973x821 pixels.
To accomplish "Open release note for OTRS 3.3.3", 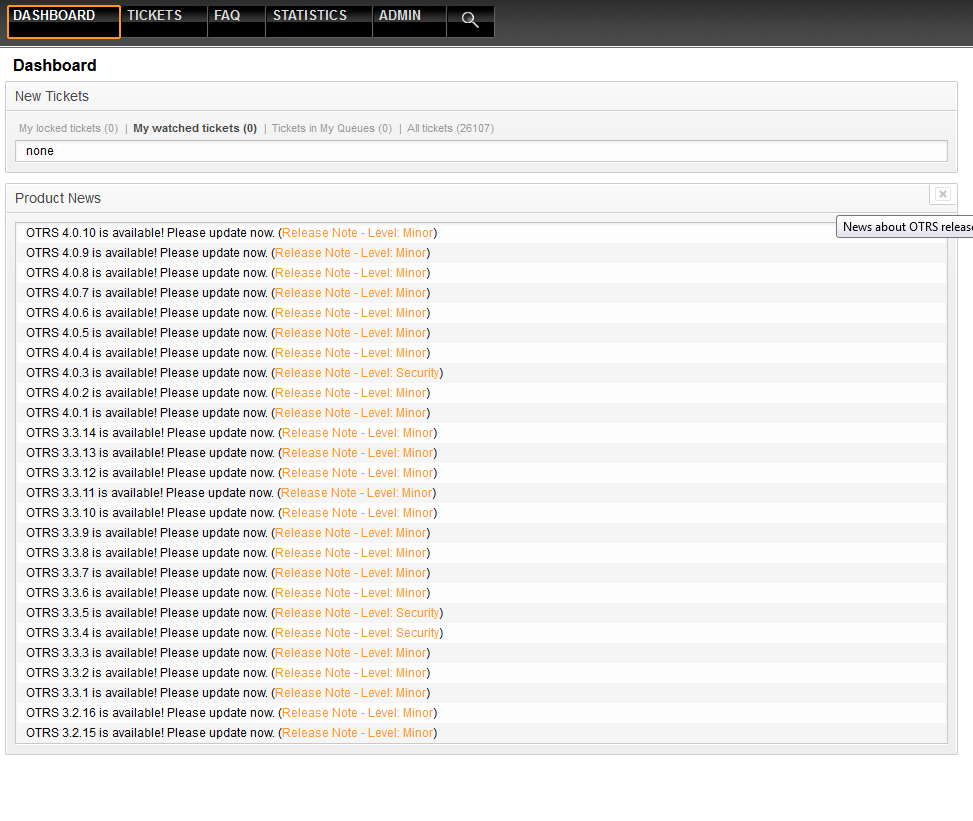I will tap(351, 653).
